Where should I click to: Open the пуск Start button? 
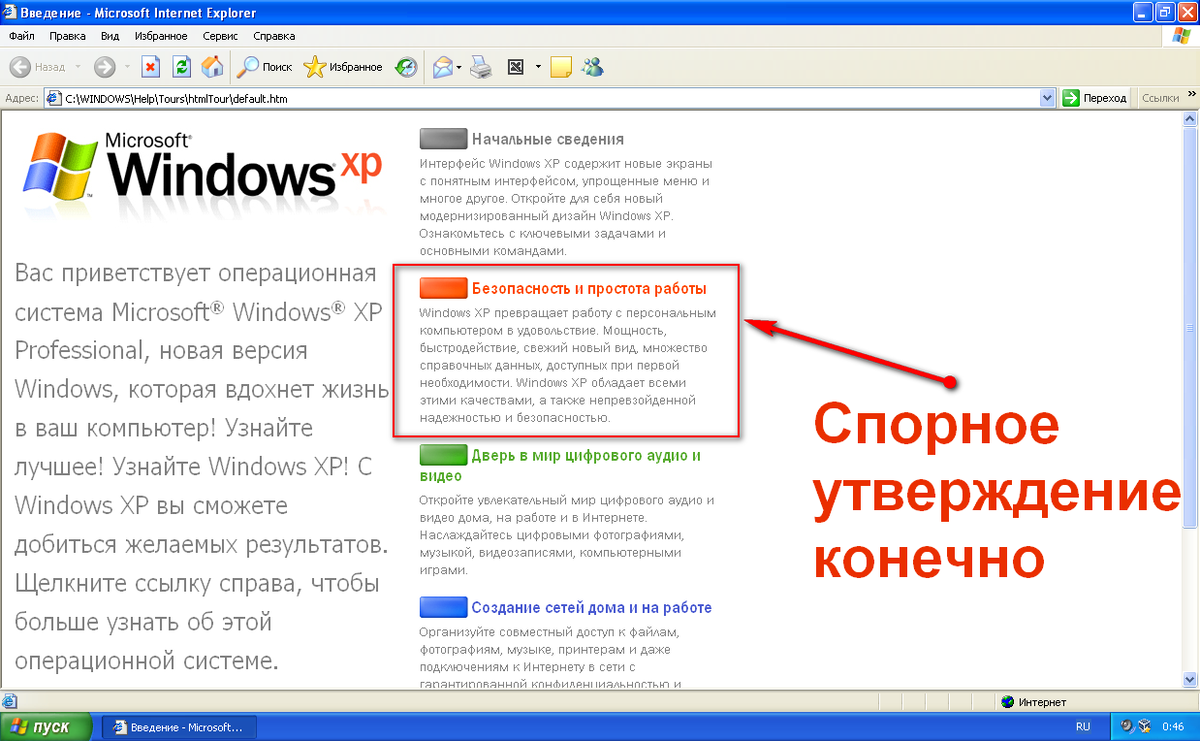47,726
